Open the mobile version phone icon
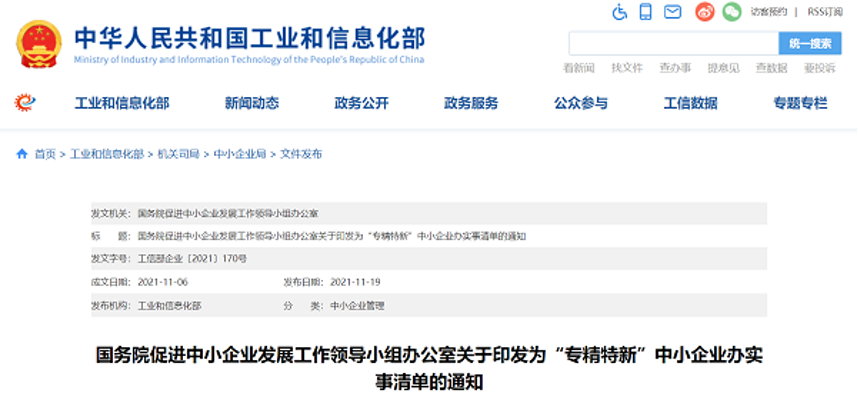The height and width of the screenshot is (404, 858). point(646,12)
